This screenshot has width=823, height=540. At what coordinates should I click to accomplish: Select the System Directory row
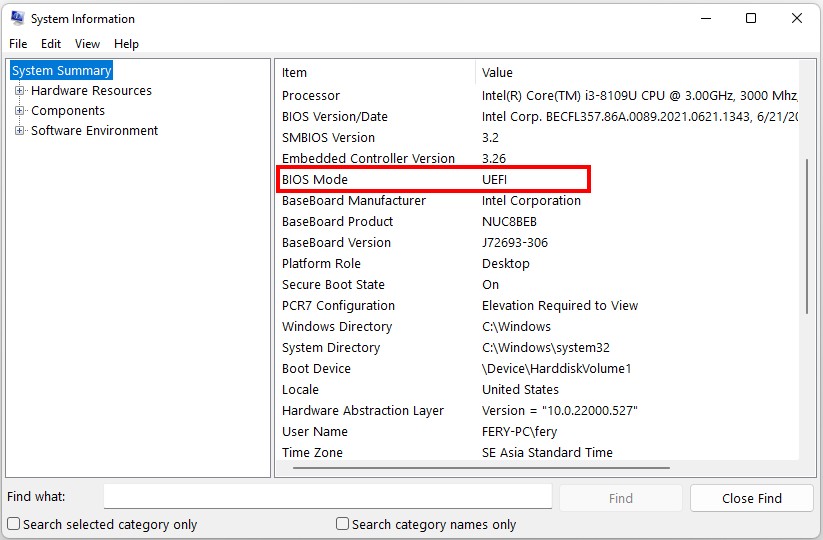(x=537, y=347)
